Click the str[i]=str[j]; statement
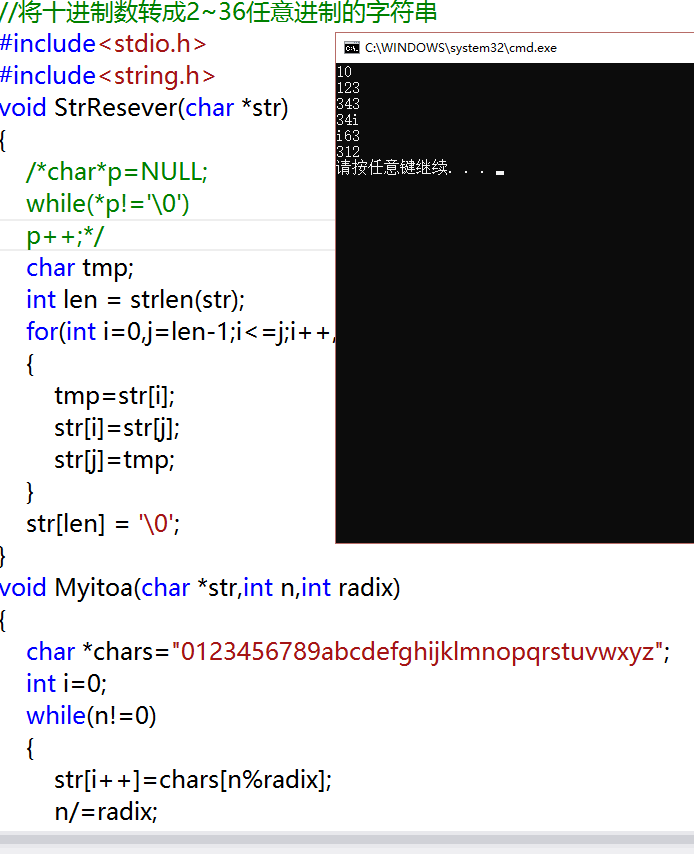The image size is (694, 854). point(117,428)
